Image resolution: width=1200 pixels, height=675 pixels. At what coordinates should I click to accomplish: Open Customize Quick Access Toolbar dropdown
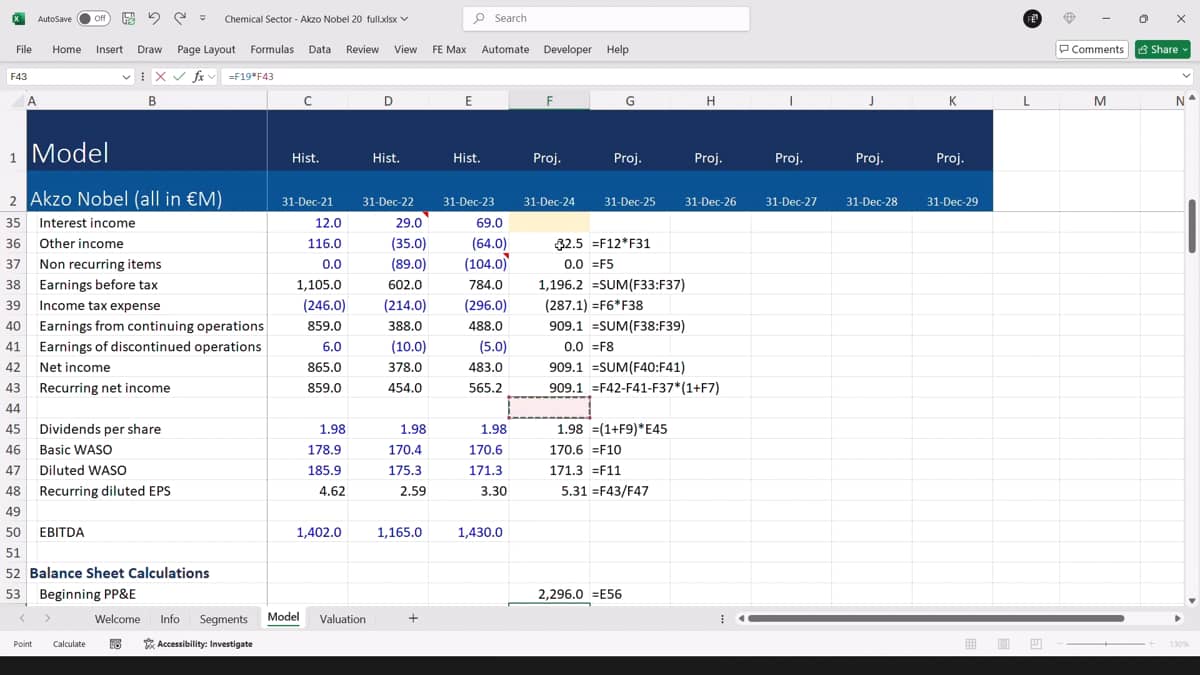[203, 18]
